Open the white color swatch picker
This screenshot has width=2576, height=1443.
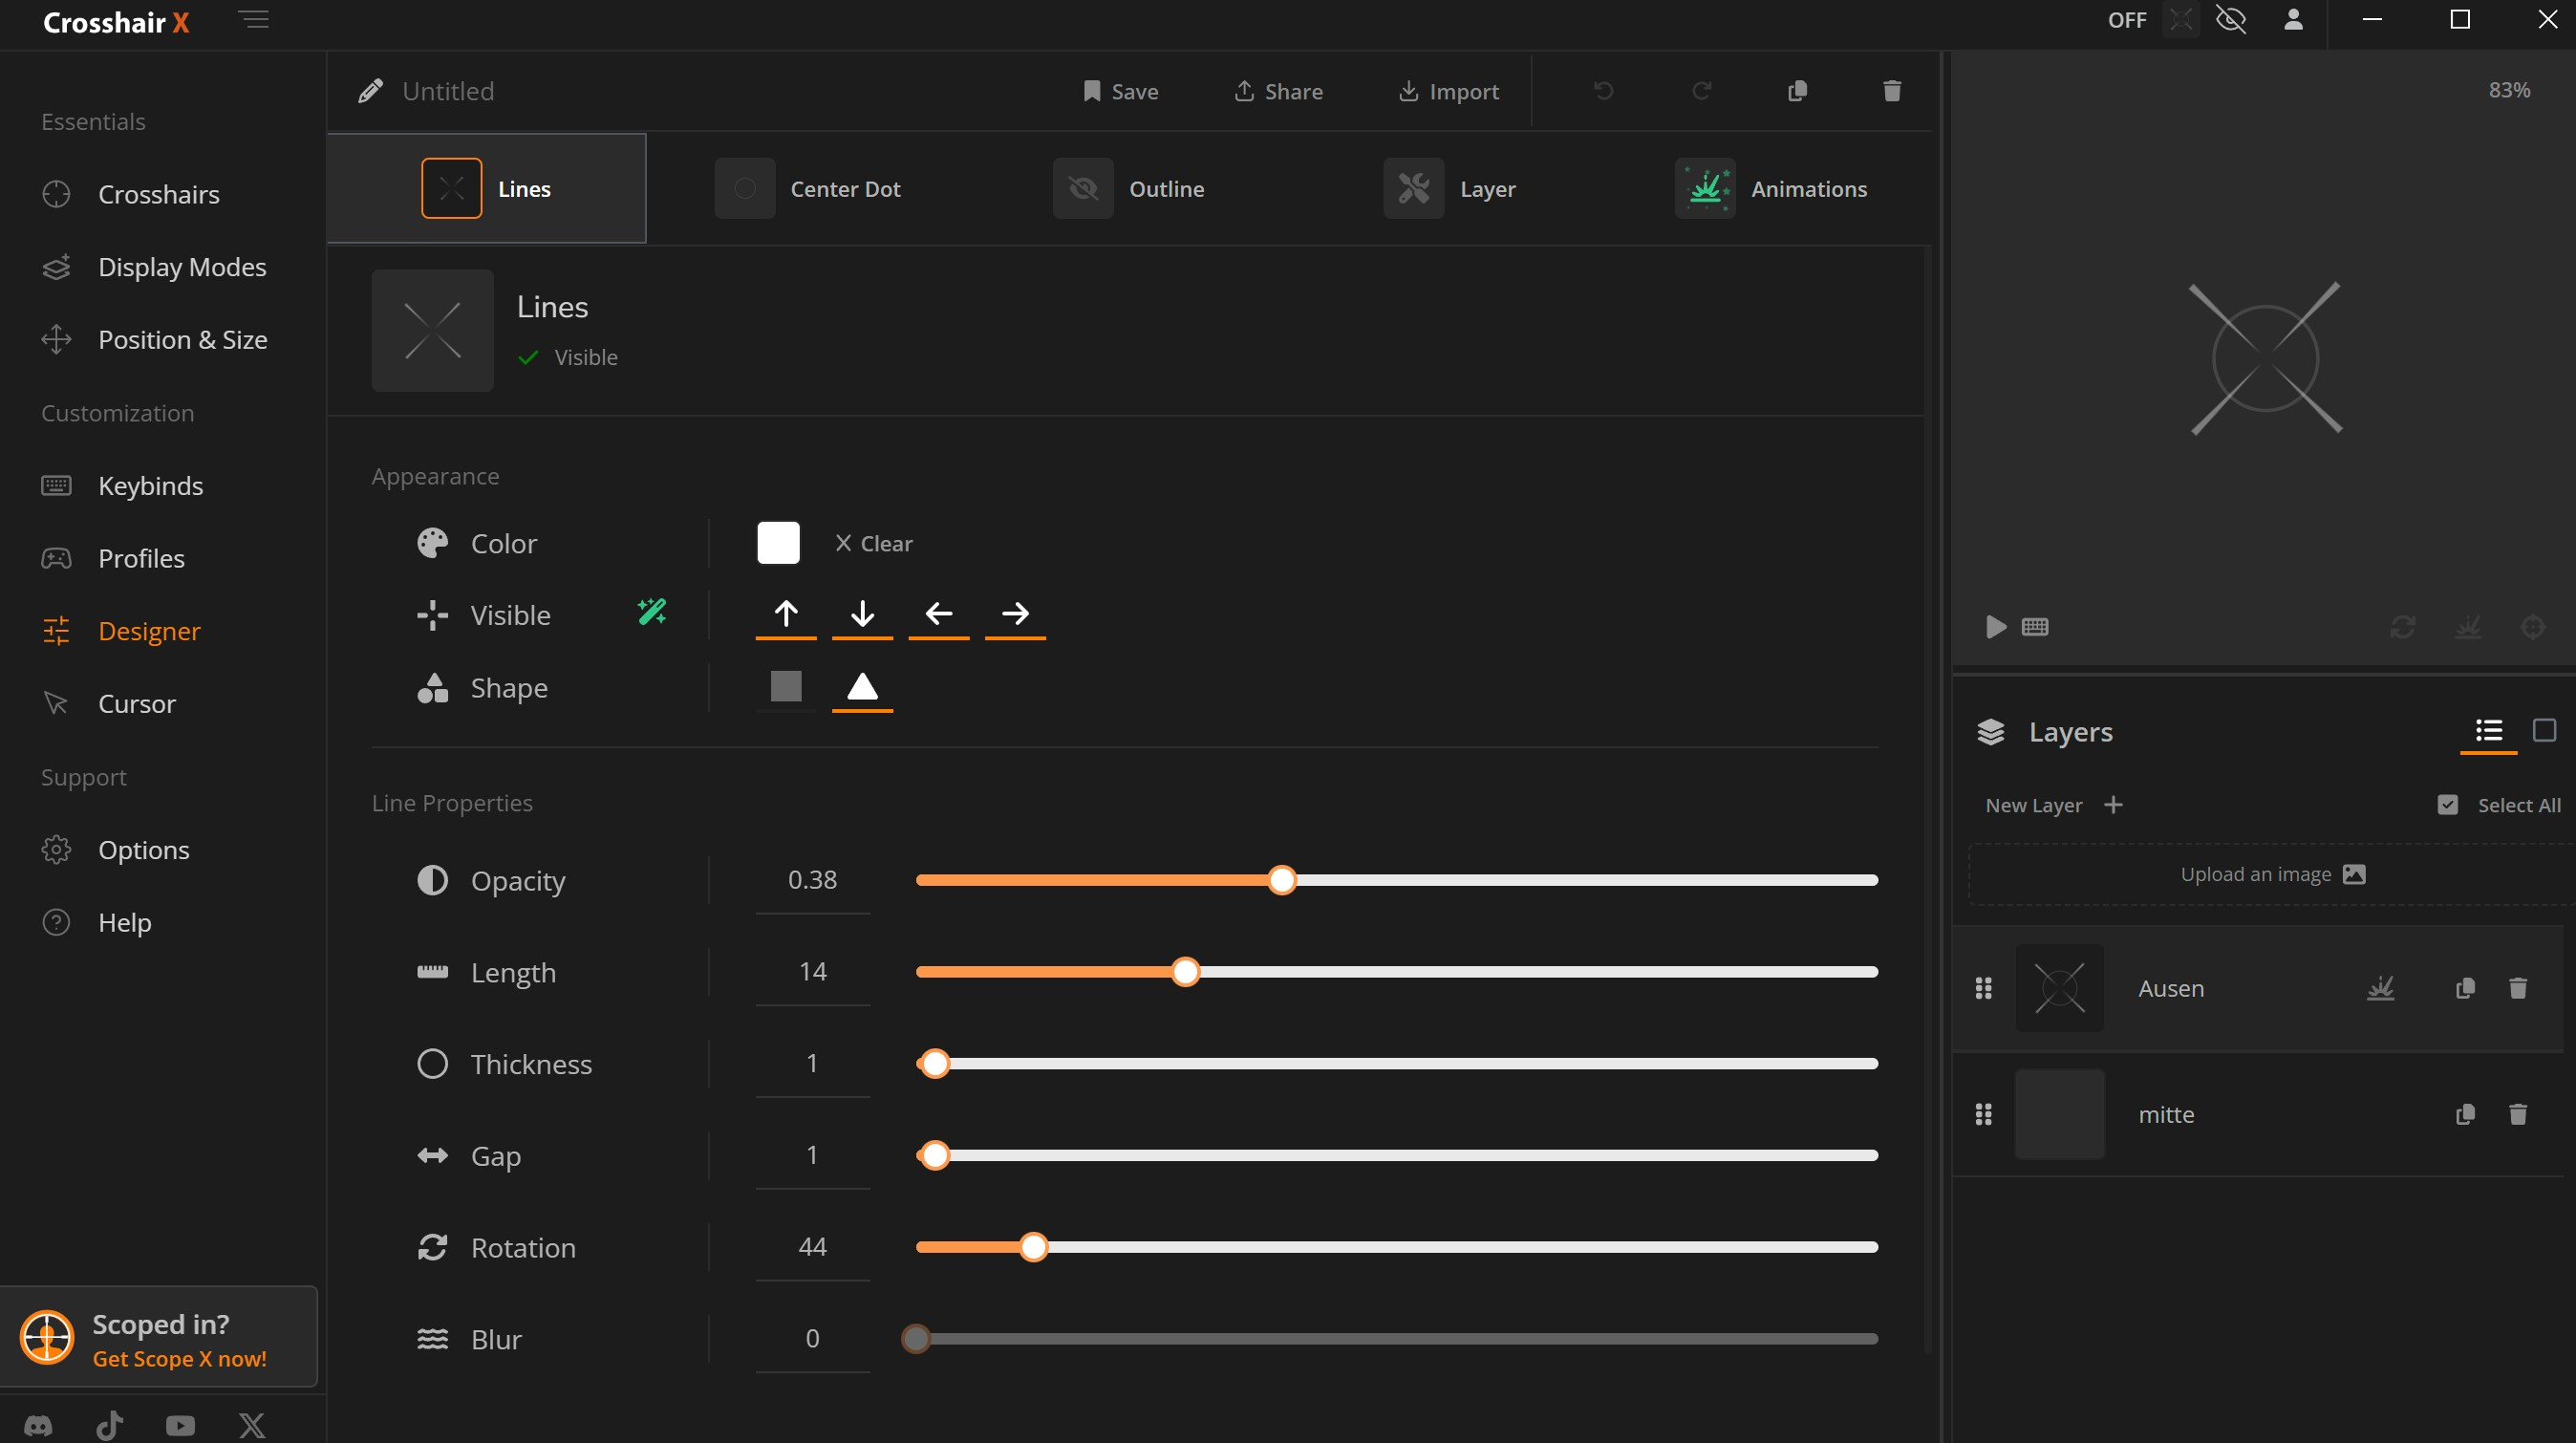click(x=778, y=543)
